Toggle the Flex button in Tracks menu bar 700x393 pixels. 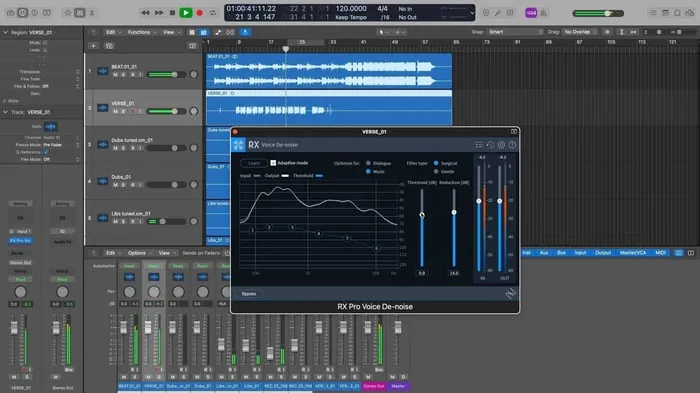[x=230, y=32]
